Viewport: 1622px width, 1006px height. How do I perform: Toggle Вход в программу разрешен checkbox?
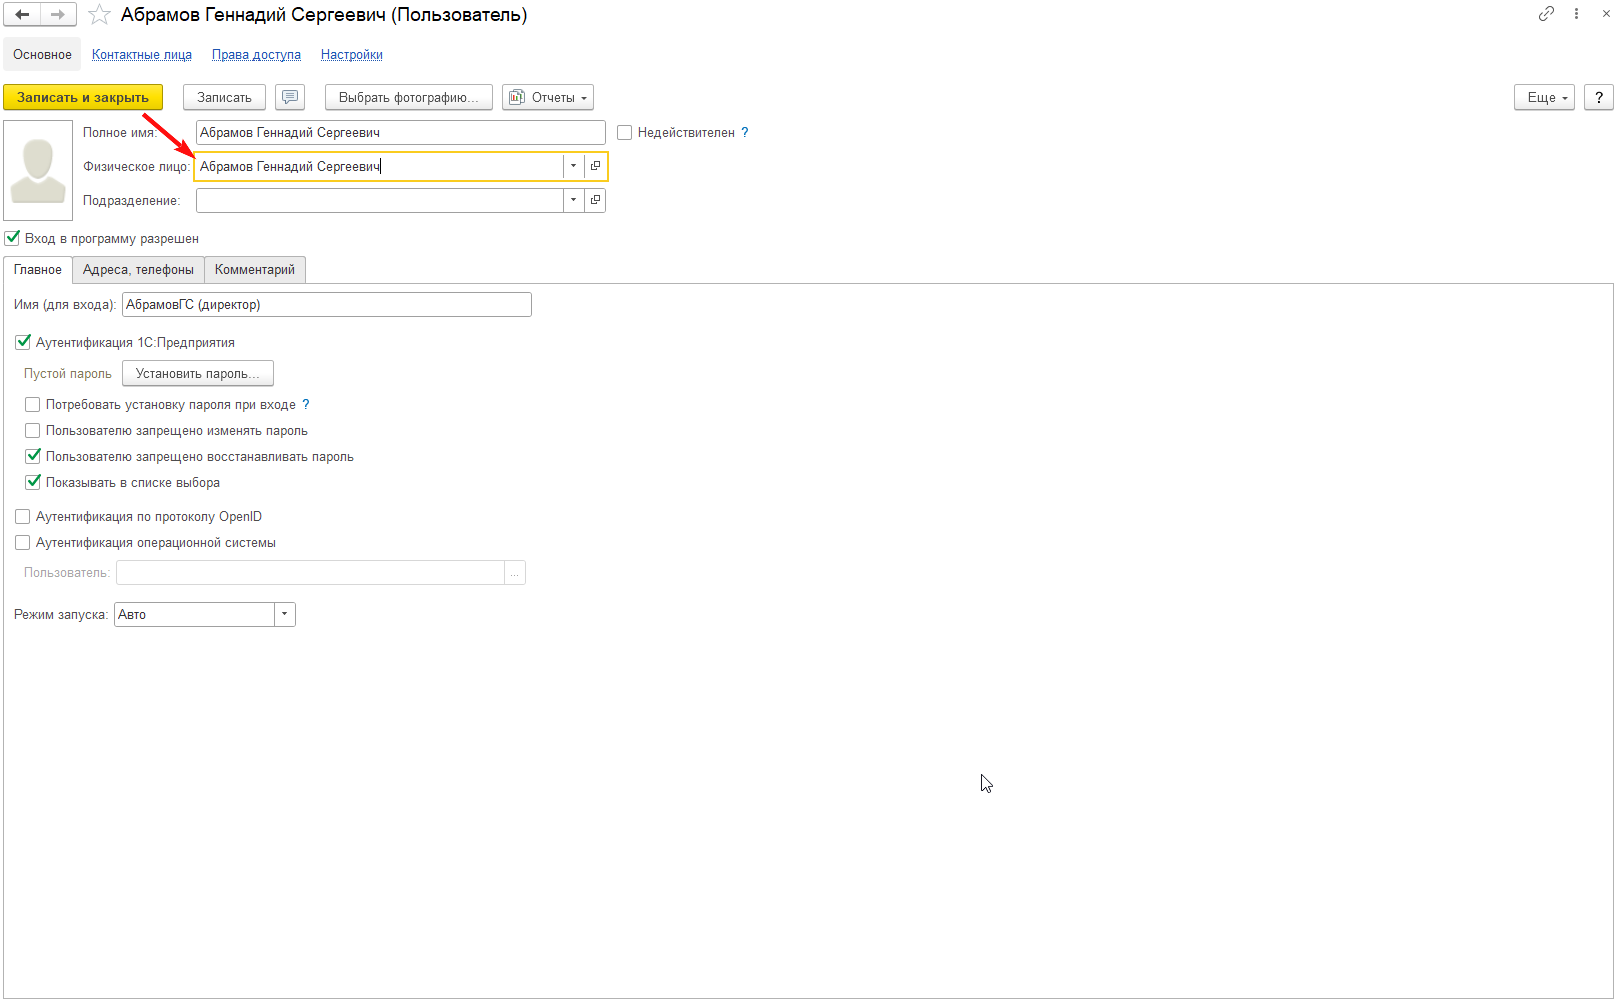point(13,238)
